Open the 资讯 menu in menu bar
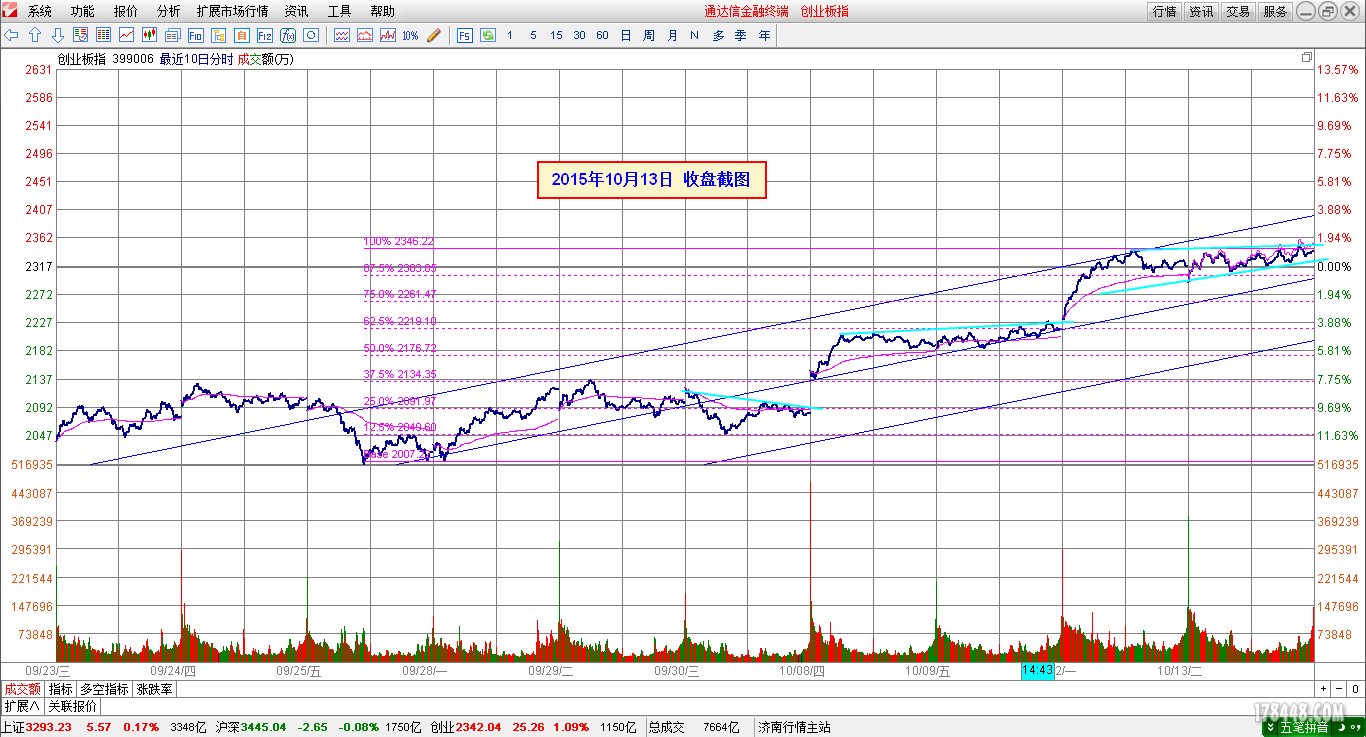1366x737 pixels. click(x=296, y=11)
